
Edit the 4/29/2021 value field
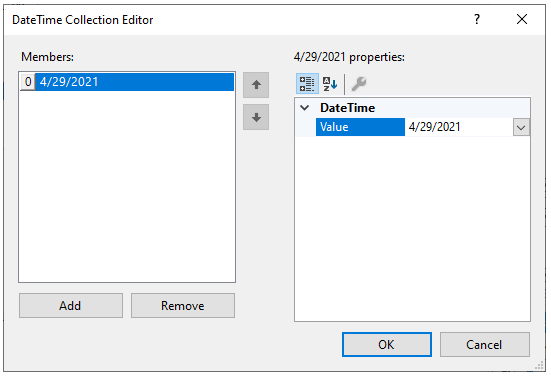459,127
